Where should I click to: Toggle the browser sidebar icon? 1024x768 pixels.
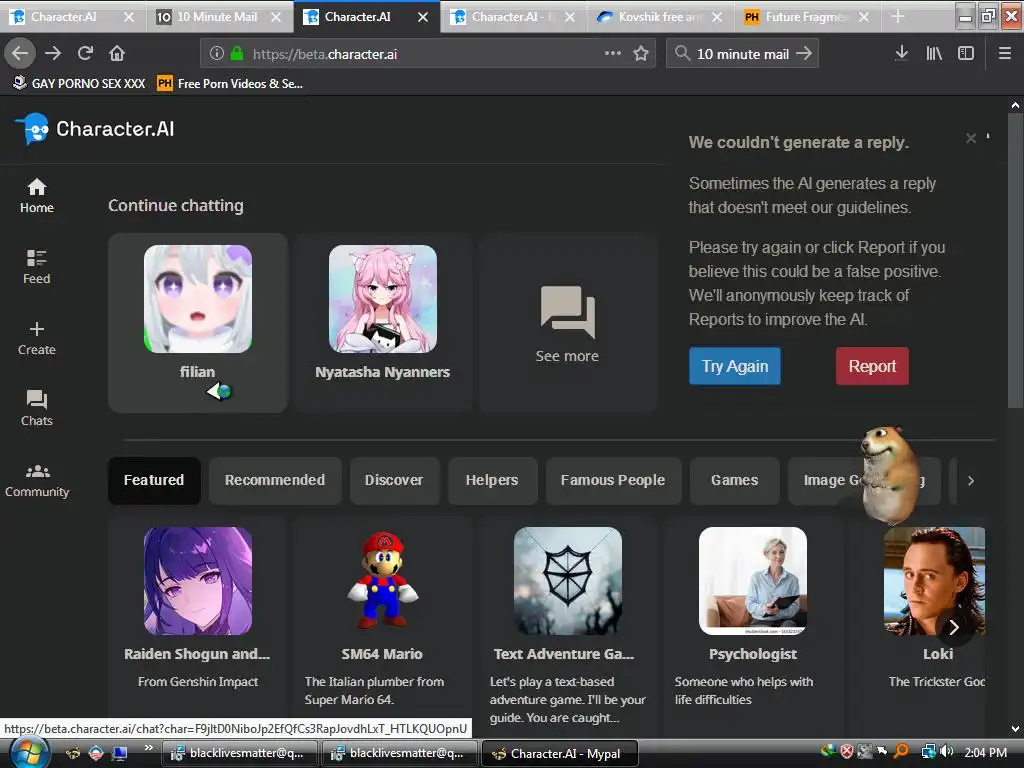point(966,54)
